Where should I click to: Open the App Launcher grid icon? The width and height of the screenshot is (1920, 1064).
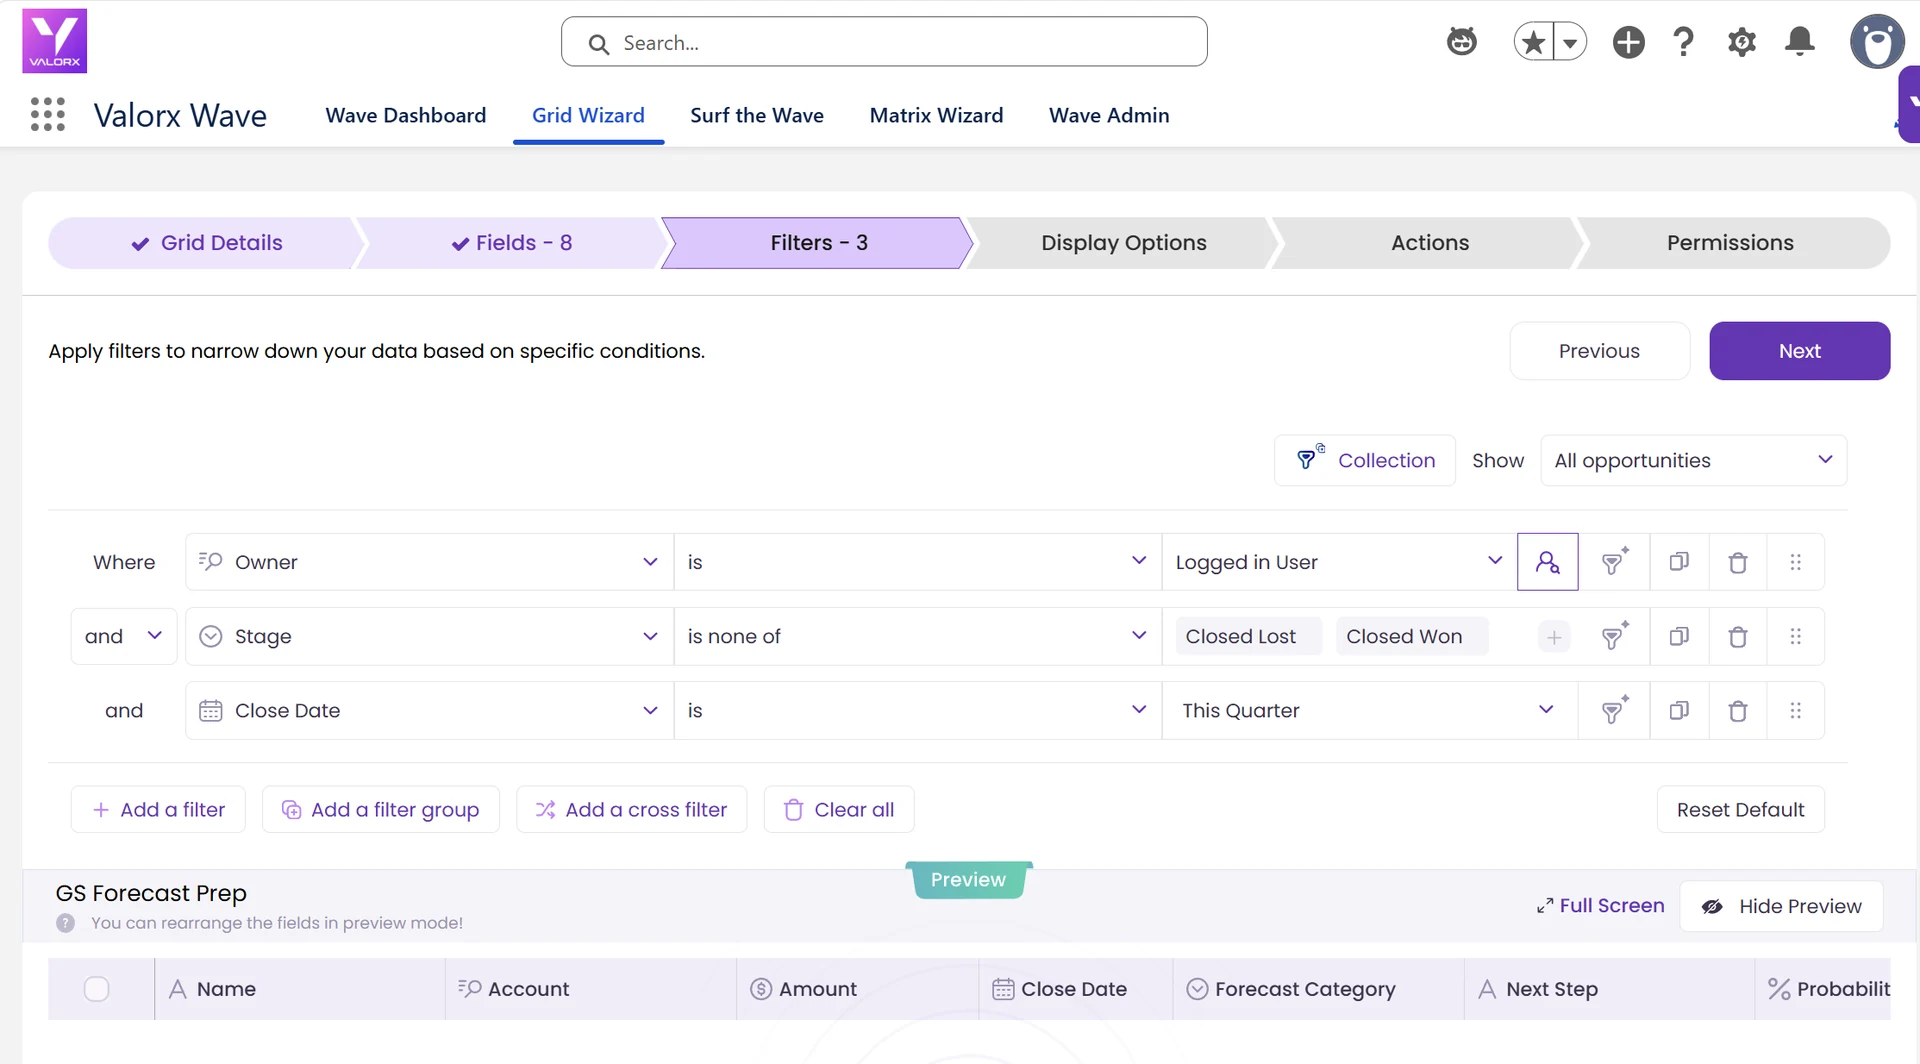(48, 114)
